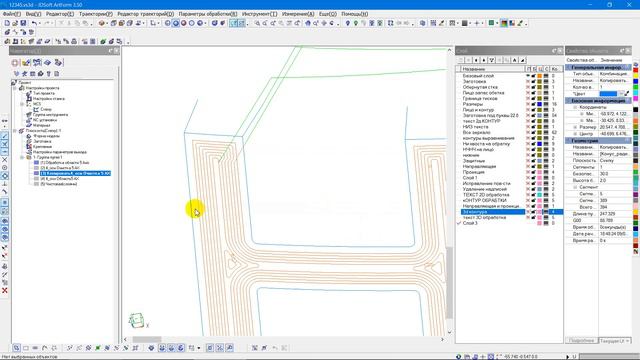Viewport: 640px width, 360px height.
Task: Toggle visibility of Слой 1 layer
Action: point(528,178)
